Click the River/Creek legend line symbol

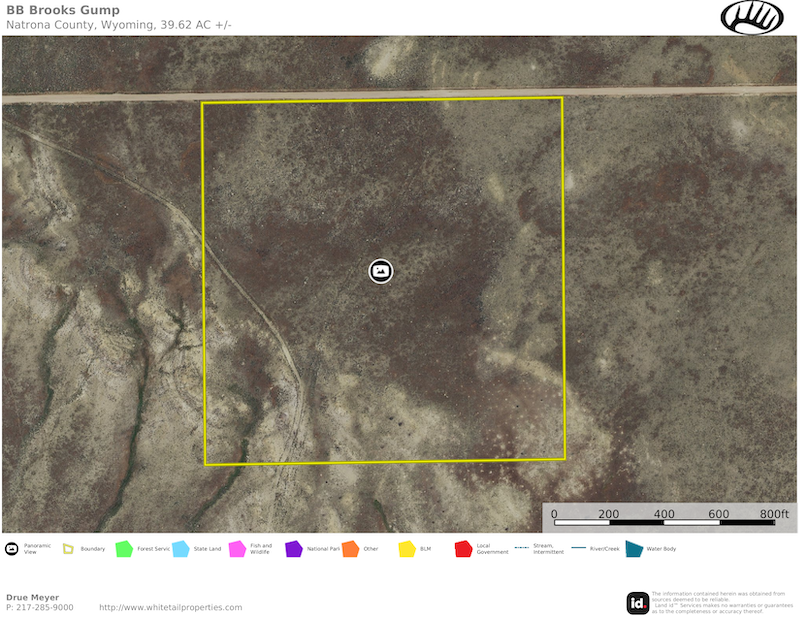(x=578, y=549)
